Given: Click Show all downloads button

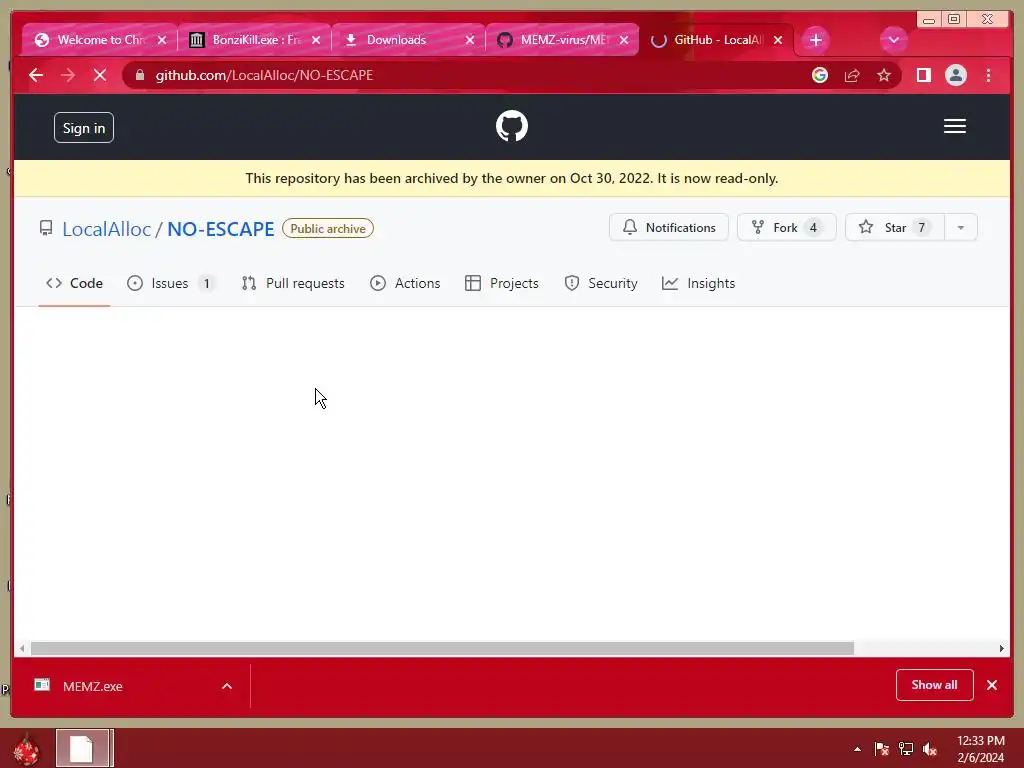Looking at the screenshot, I should point(935,685).
